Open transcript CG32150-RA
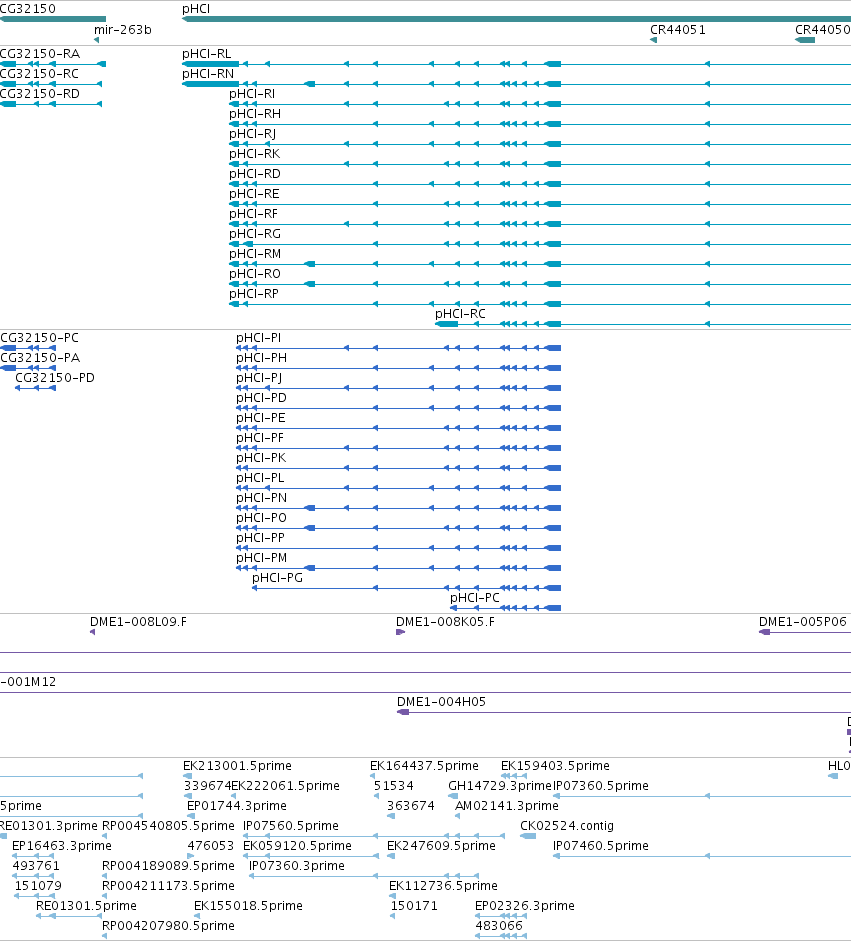 (x=40, y=53)
